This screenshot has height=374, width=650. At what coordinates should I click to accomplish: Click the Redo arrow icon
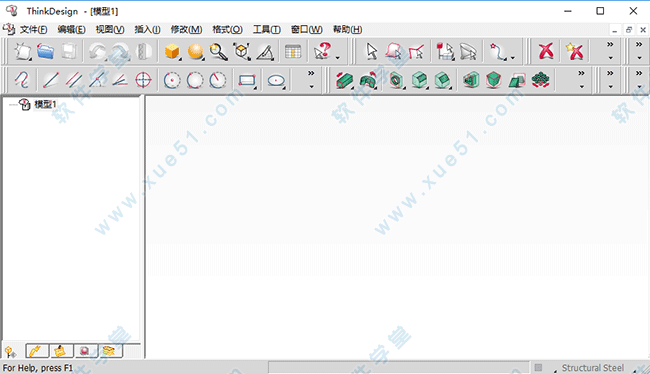[x=121, y=51]
